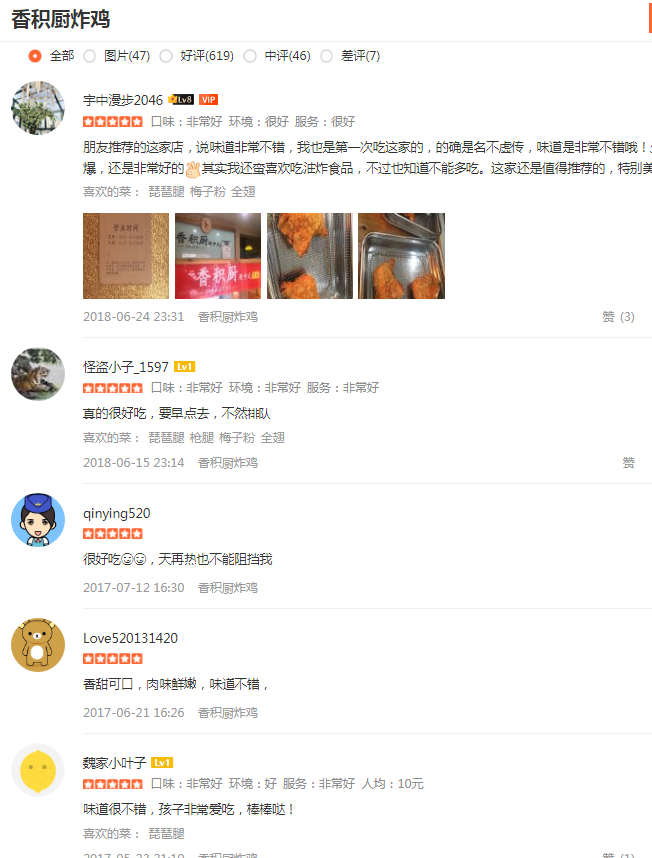The width and height of the screenshot is (652, 858).
Task: Click the Lv1 badge beside 魏家小叶子
Action: point(162,762)
